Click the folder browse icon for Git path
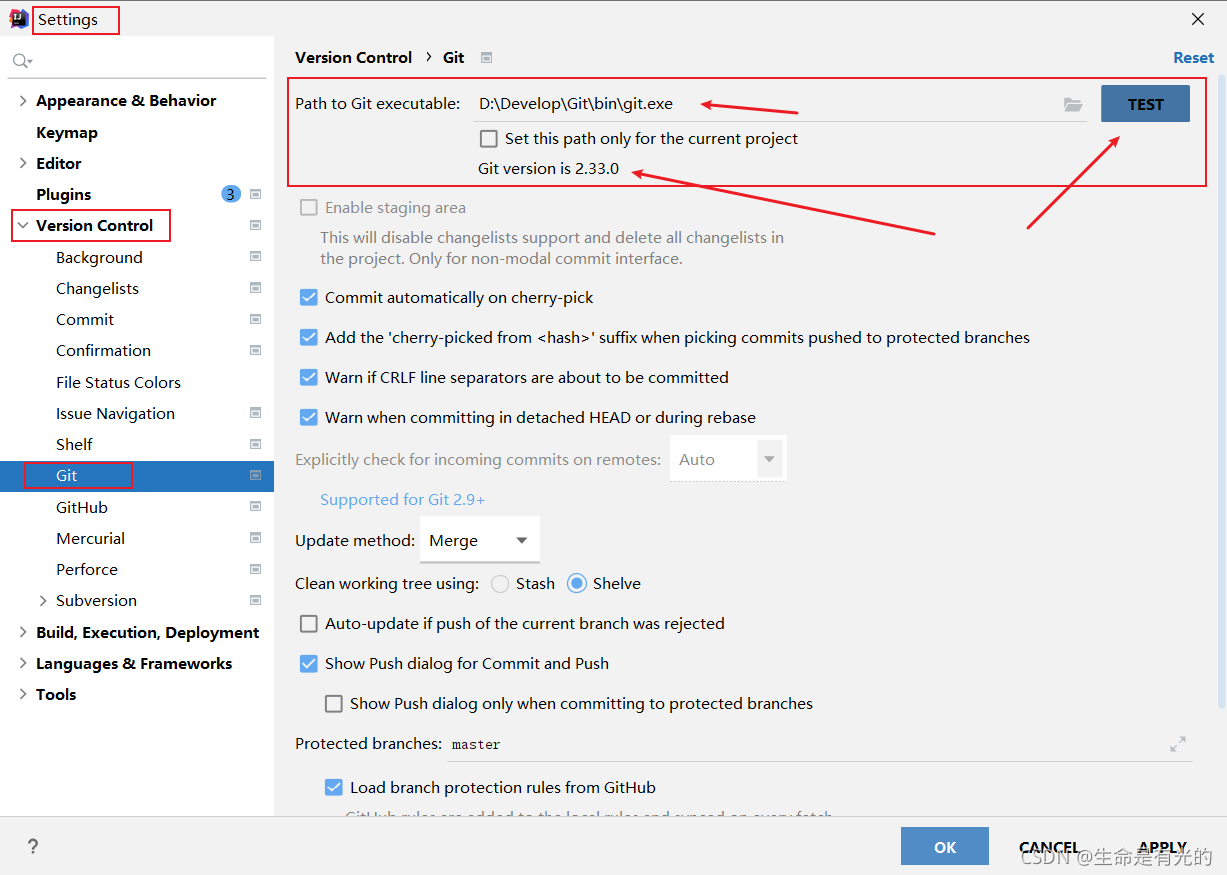Screen dimensions: 1227x875 (1073, 104)
